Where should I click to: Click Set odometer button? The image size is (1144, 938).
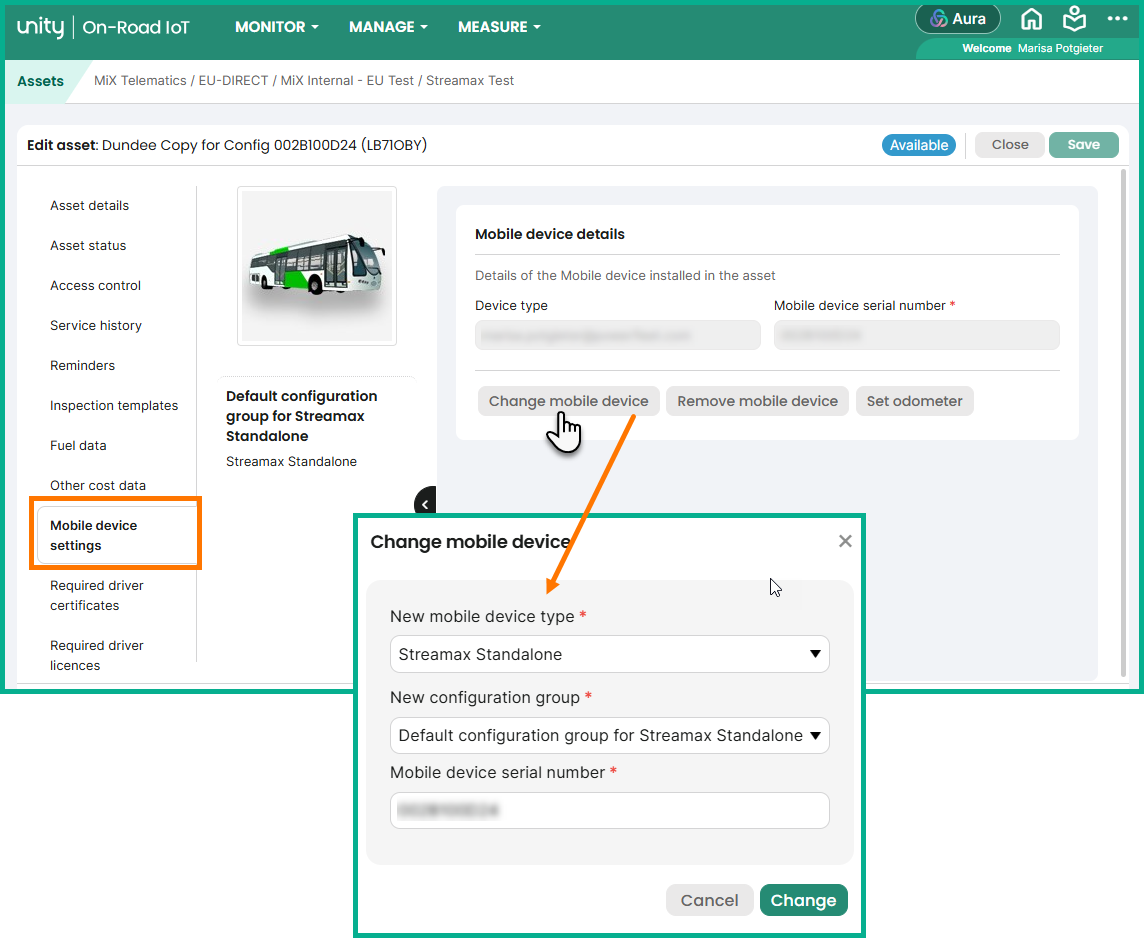(x=914, y=401)
